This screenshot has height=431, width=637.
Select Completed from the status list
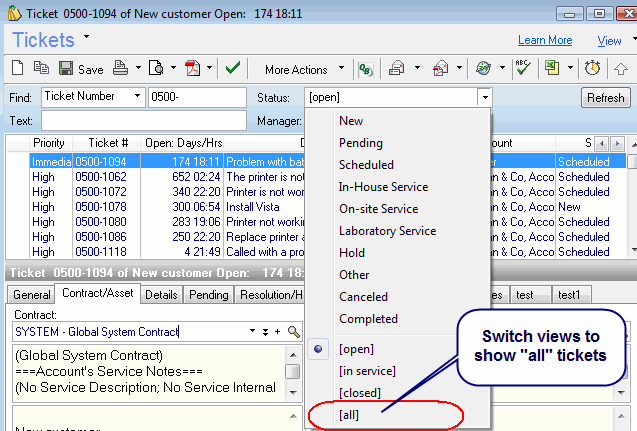368,319
